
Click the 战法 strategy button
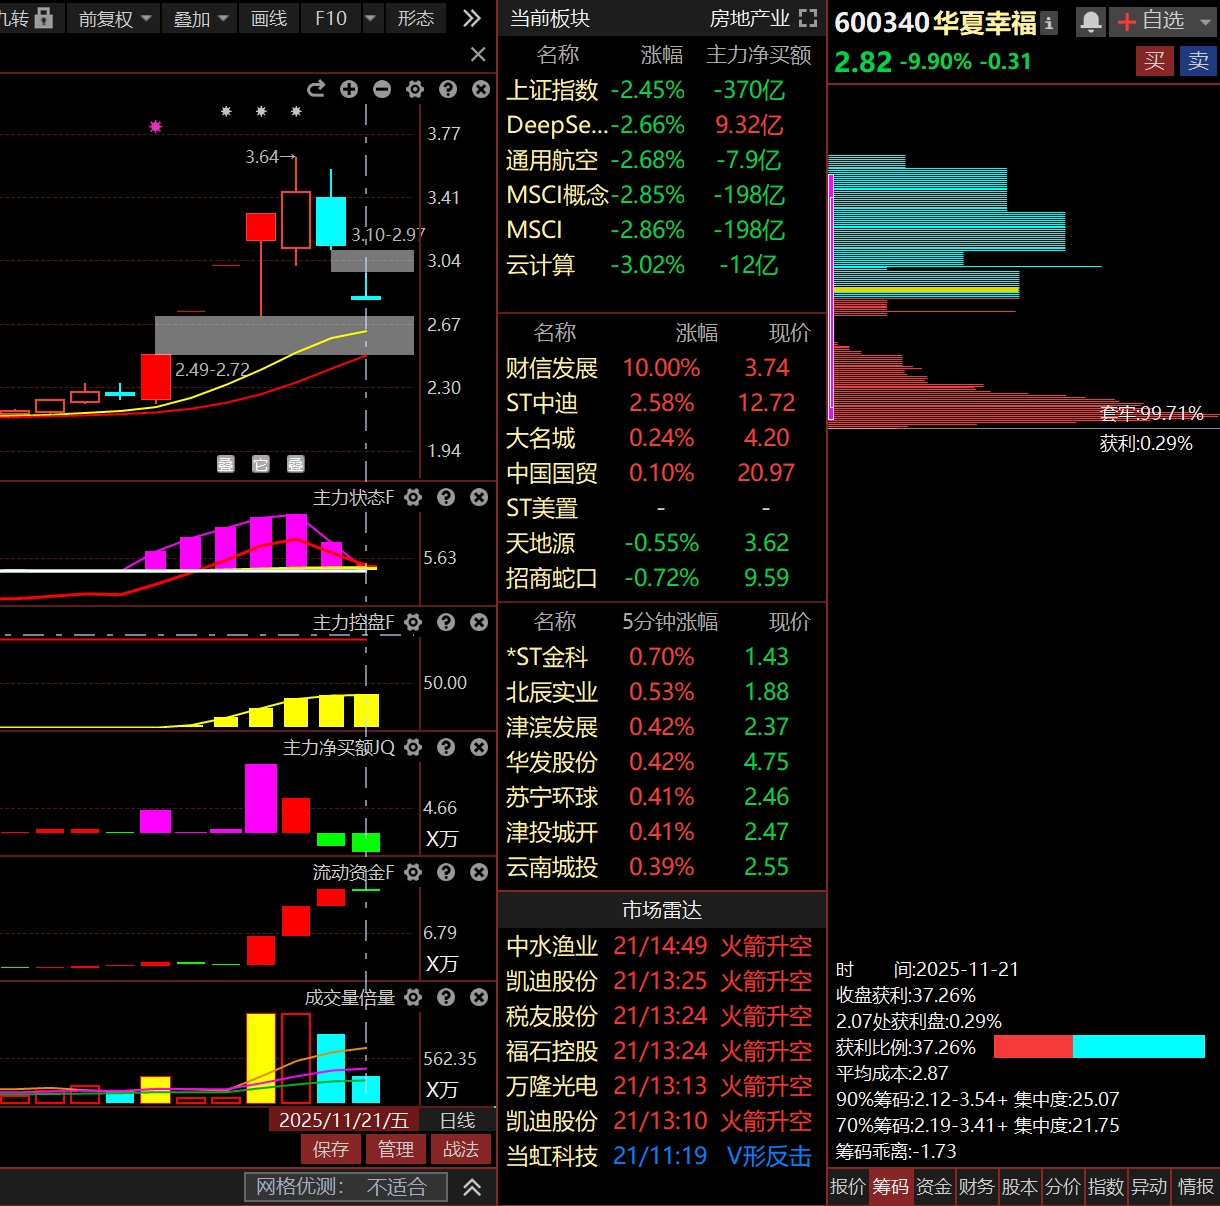[461, 1149]
